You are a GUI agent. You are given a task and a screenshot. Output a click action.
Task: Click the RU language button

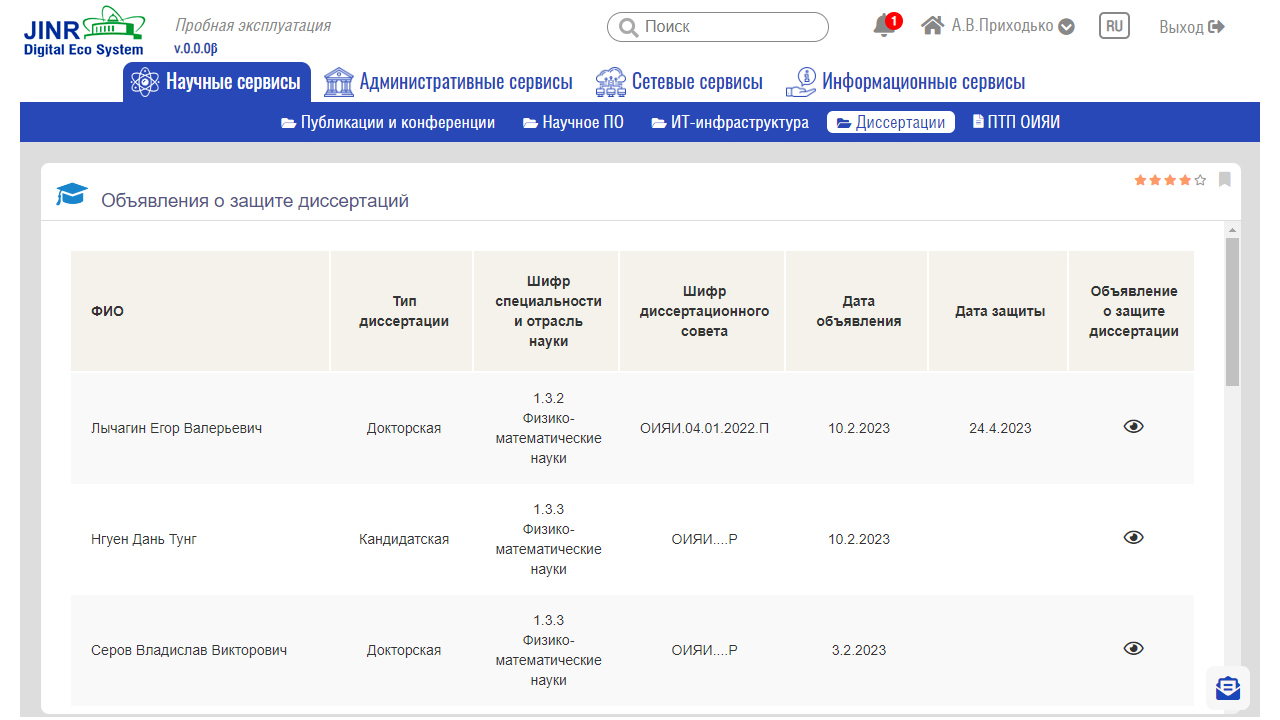1114,26
